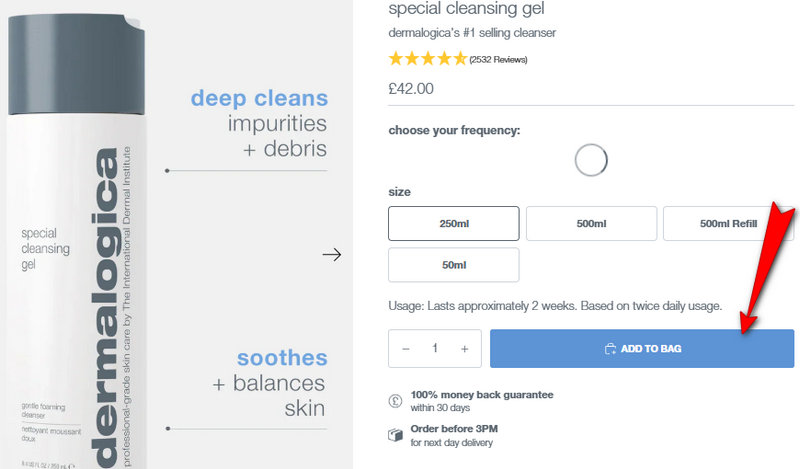Click the 'soothes' feature text

tap(282, 357)
